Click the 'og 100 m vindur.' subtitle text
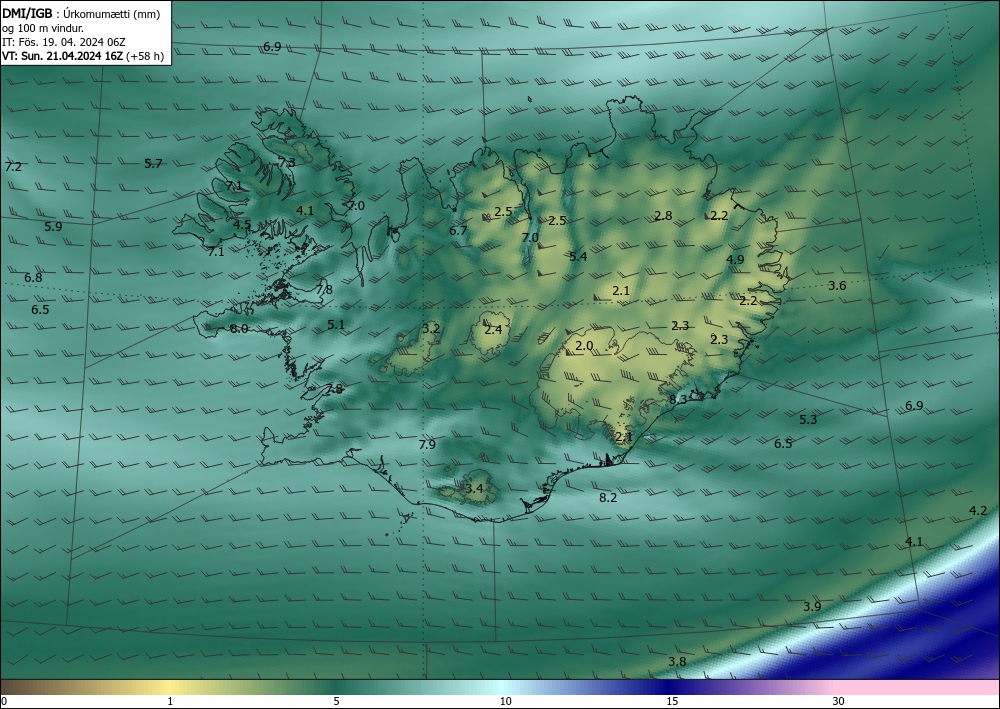Screen dimensions: 1000x709 [x=43, y=28]
